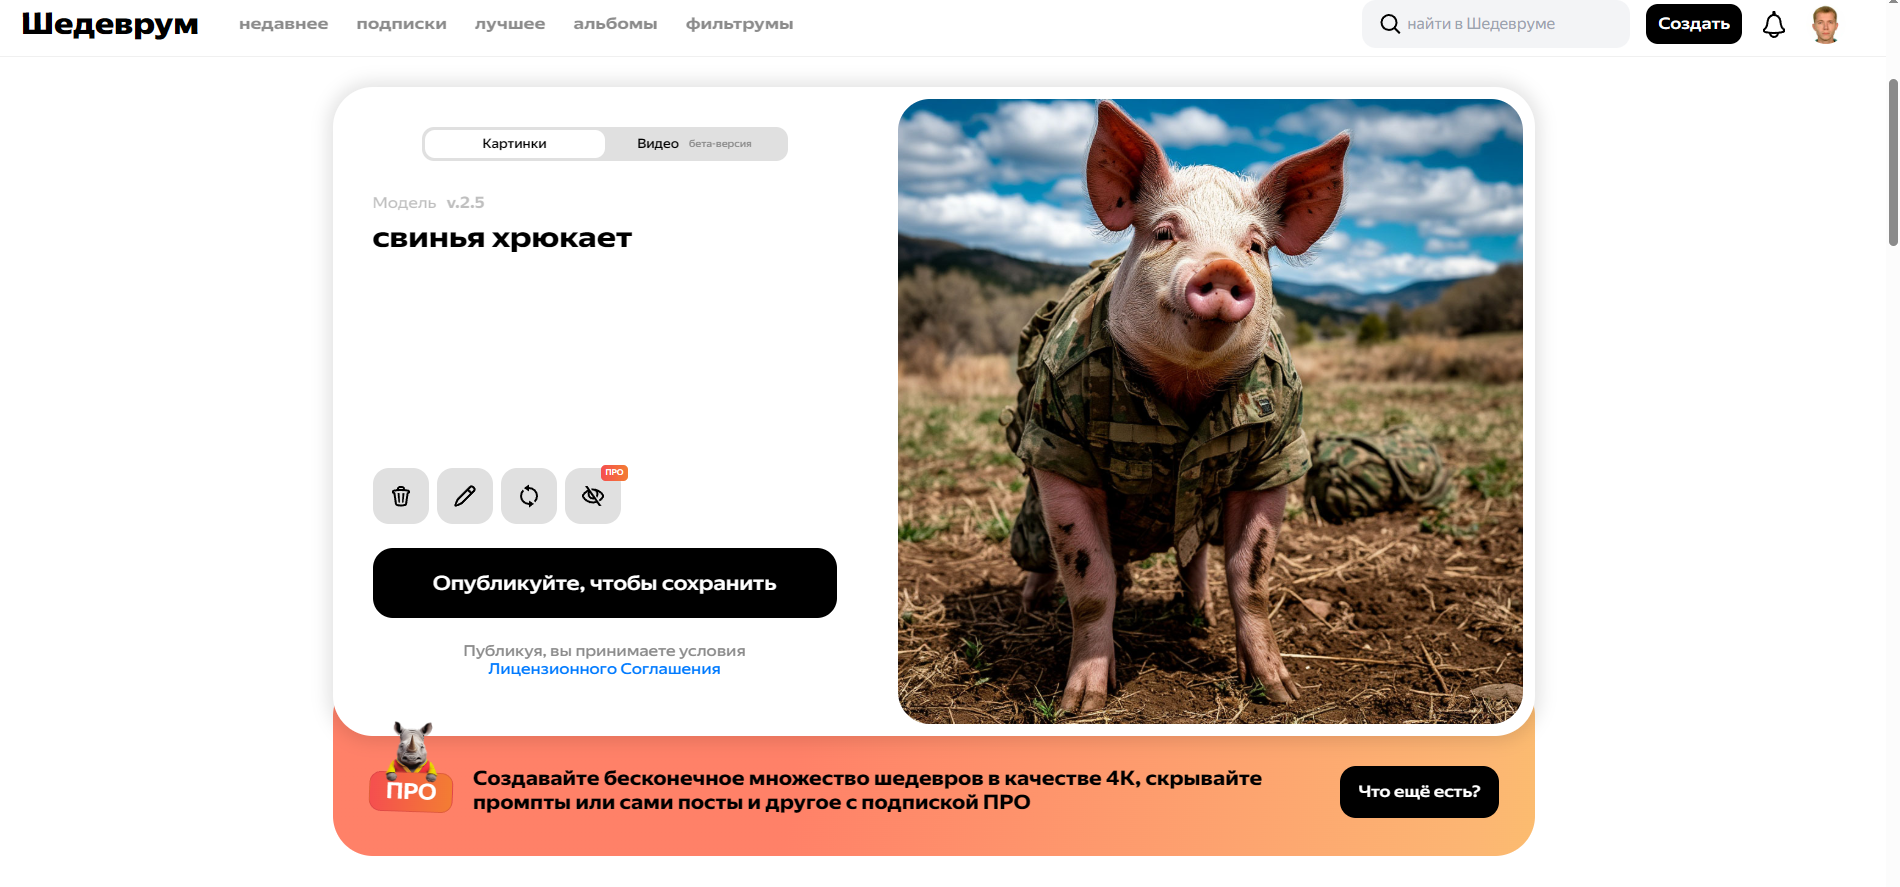This screenshot has height=887, width=1900.
Task: Edit the prompt with pencil icon
Action: point(465,496)
